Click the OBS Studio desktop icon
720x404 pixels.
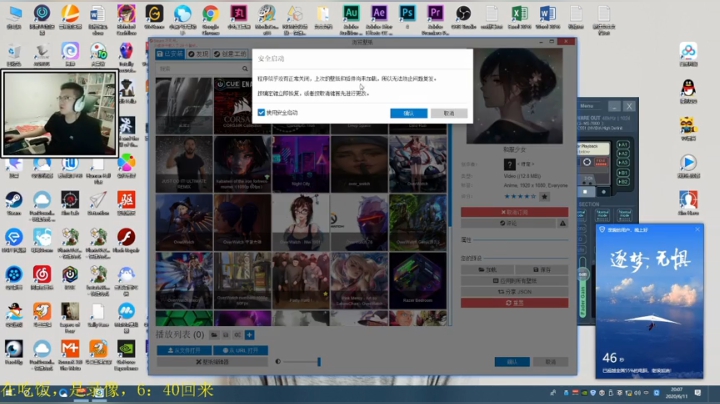463,17
